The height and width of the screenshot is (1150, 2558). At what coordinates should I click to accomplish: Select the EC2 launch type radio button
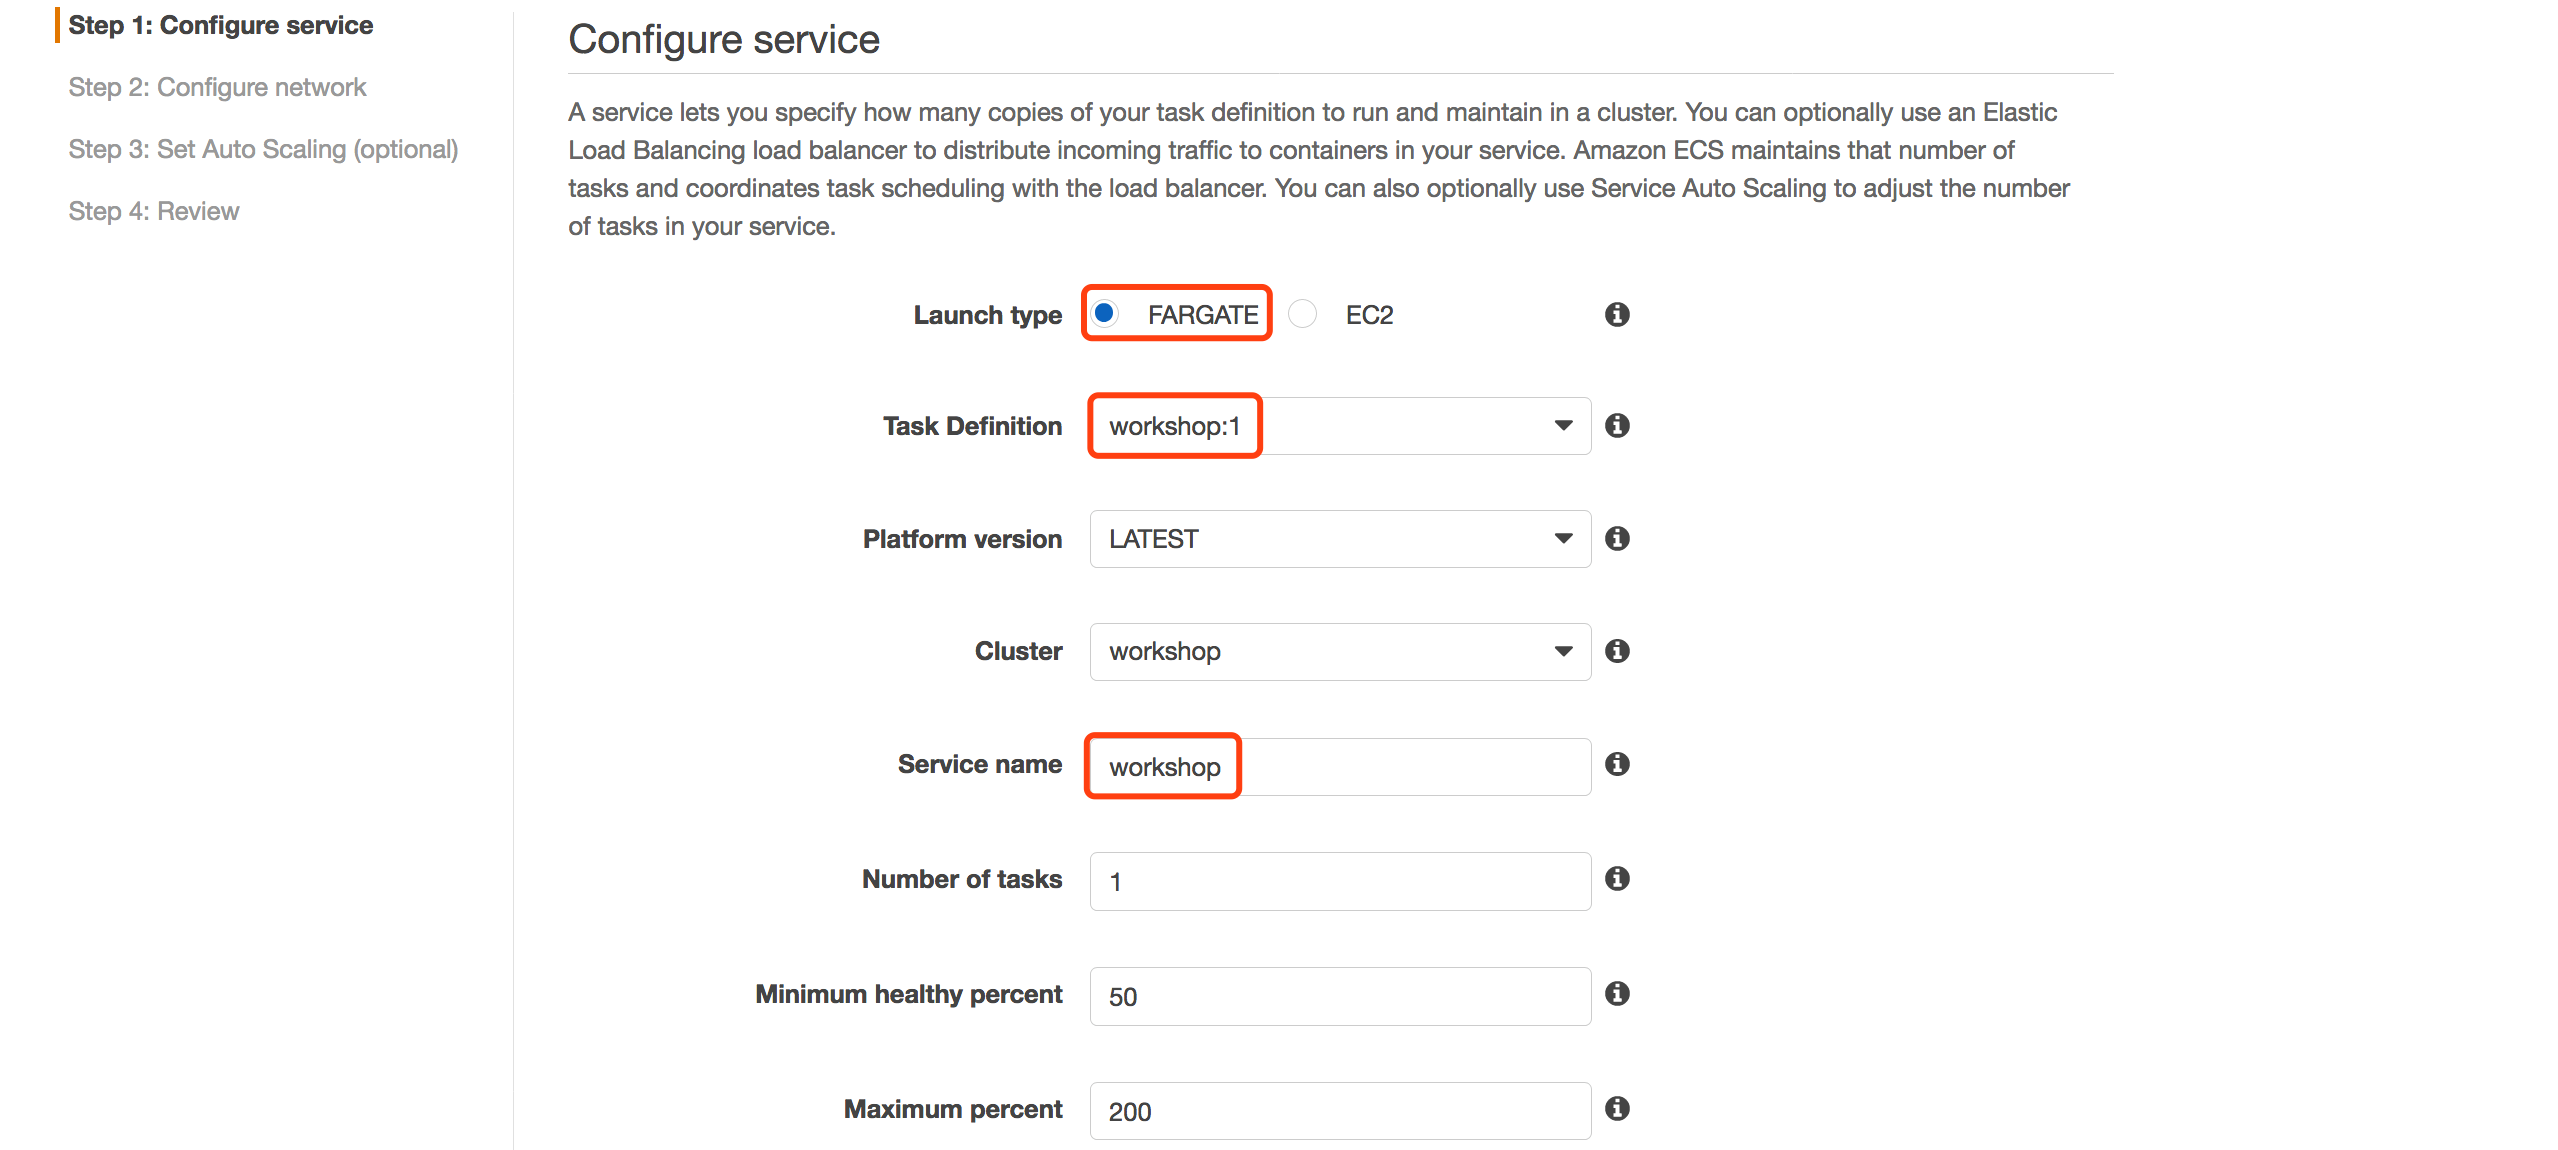click(x=1302, y=314)
